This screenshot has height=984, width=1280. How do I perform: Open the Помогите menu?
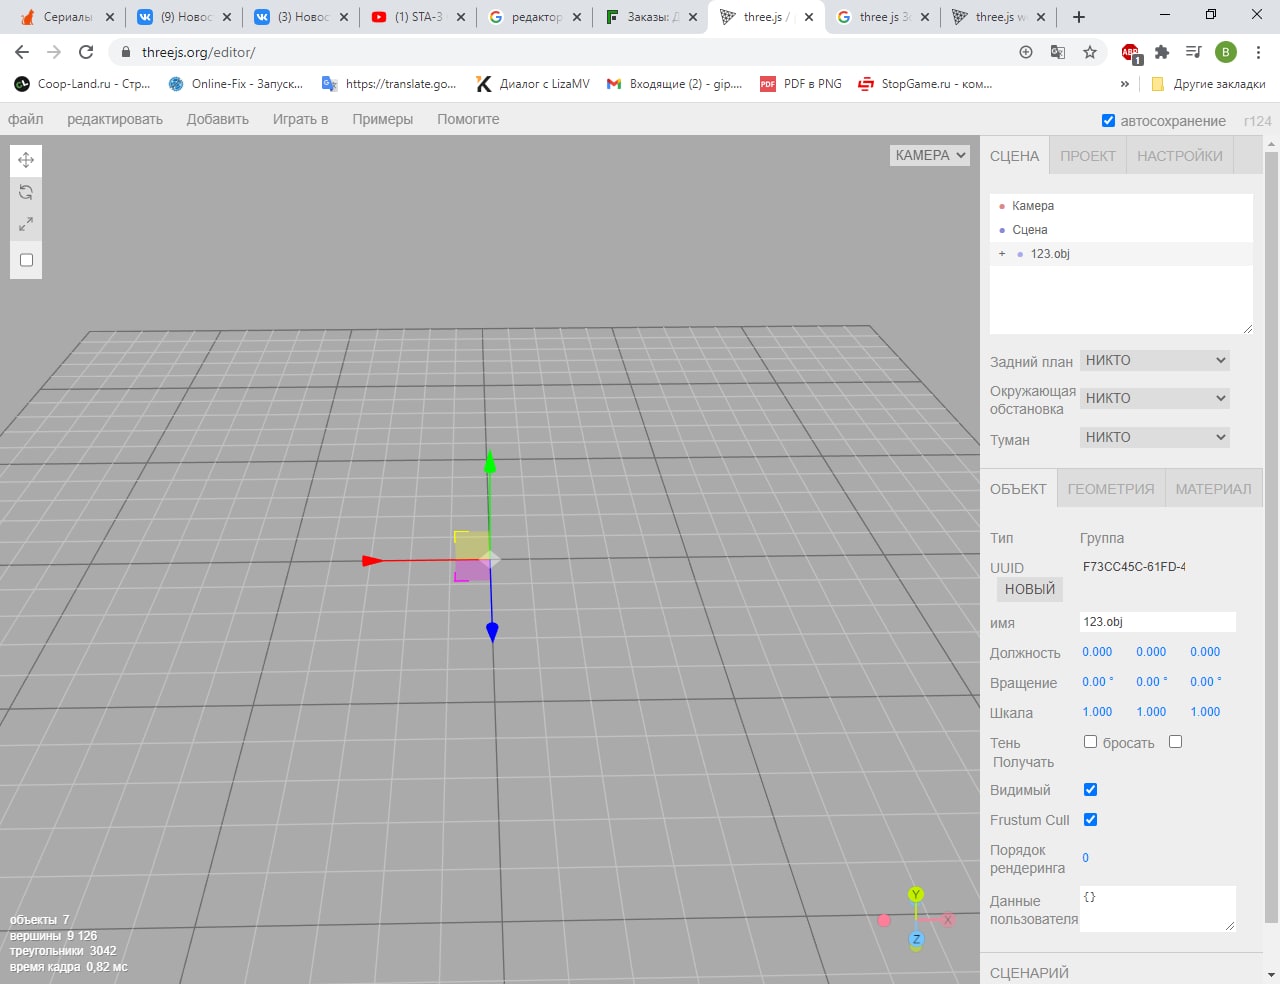point(468,119)
